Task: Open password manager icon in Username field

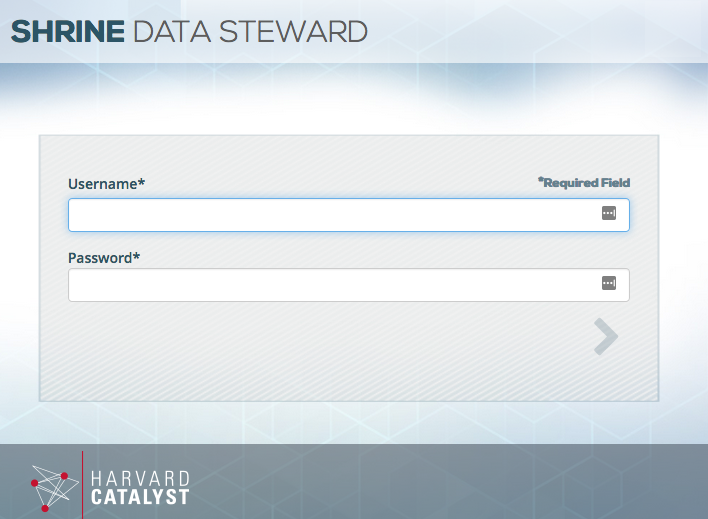Action: point(609,213)
